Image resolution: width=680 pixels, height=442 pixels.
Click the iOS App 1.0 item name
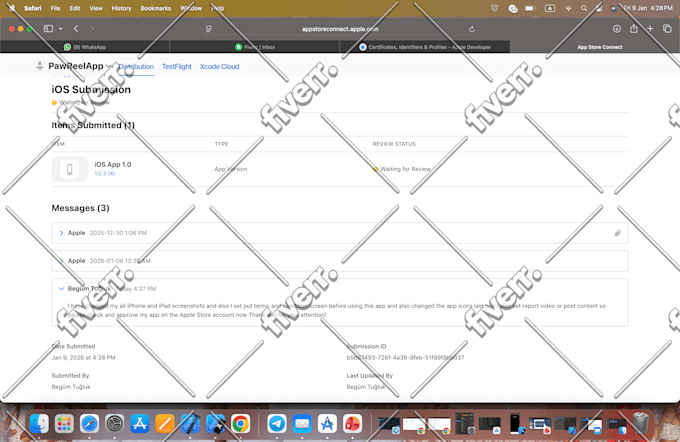(113, 164)
